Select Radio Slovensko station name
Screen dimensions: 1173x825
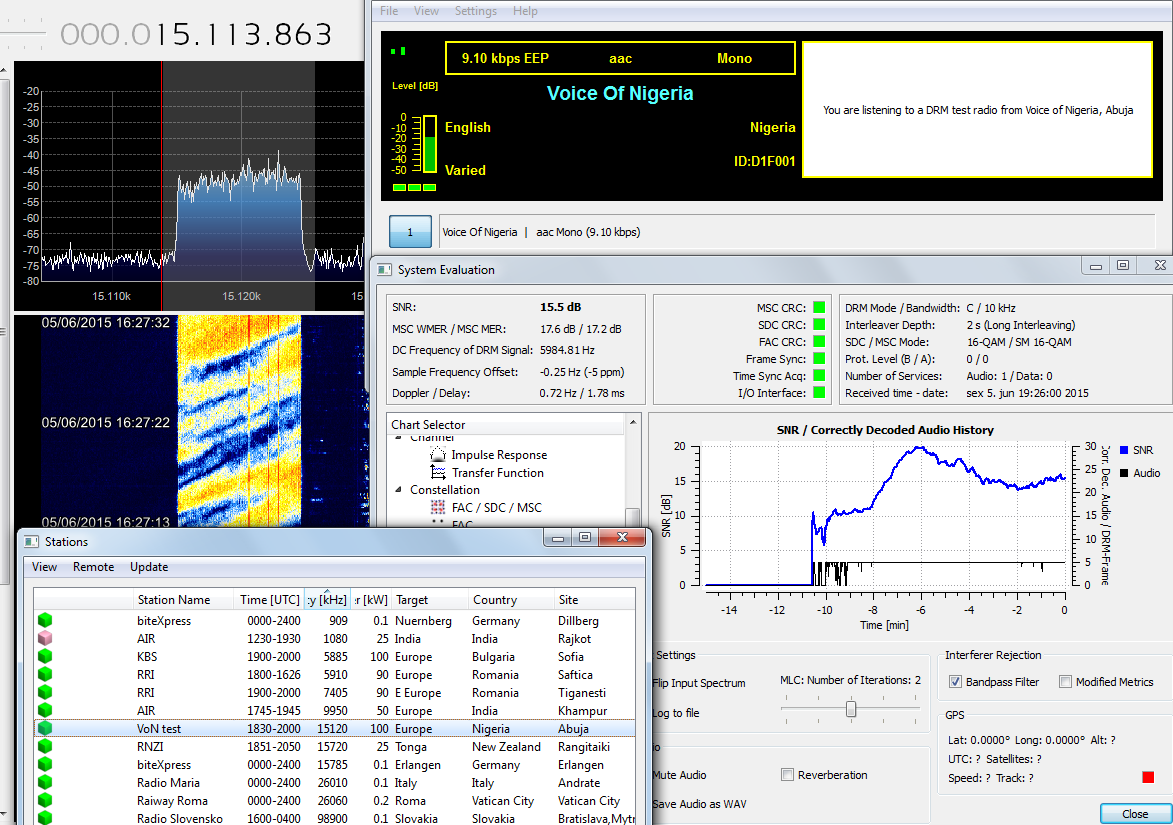(x=180, y=818)
